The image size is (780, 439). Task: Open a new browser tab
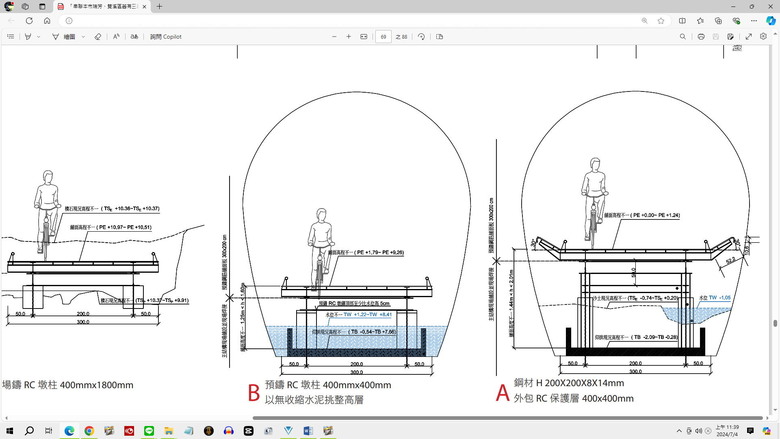point(159,6)
